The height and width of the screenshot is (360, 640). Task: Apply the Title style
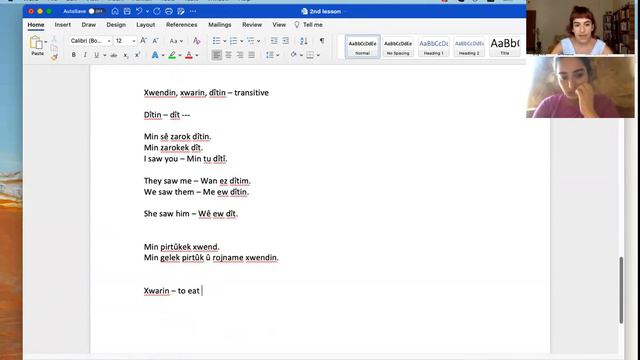(504, 47)
